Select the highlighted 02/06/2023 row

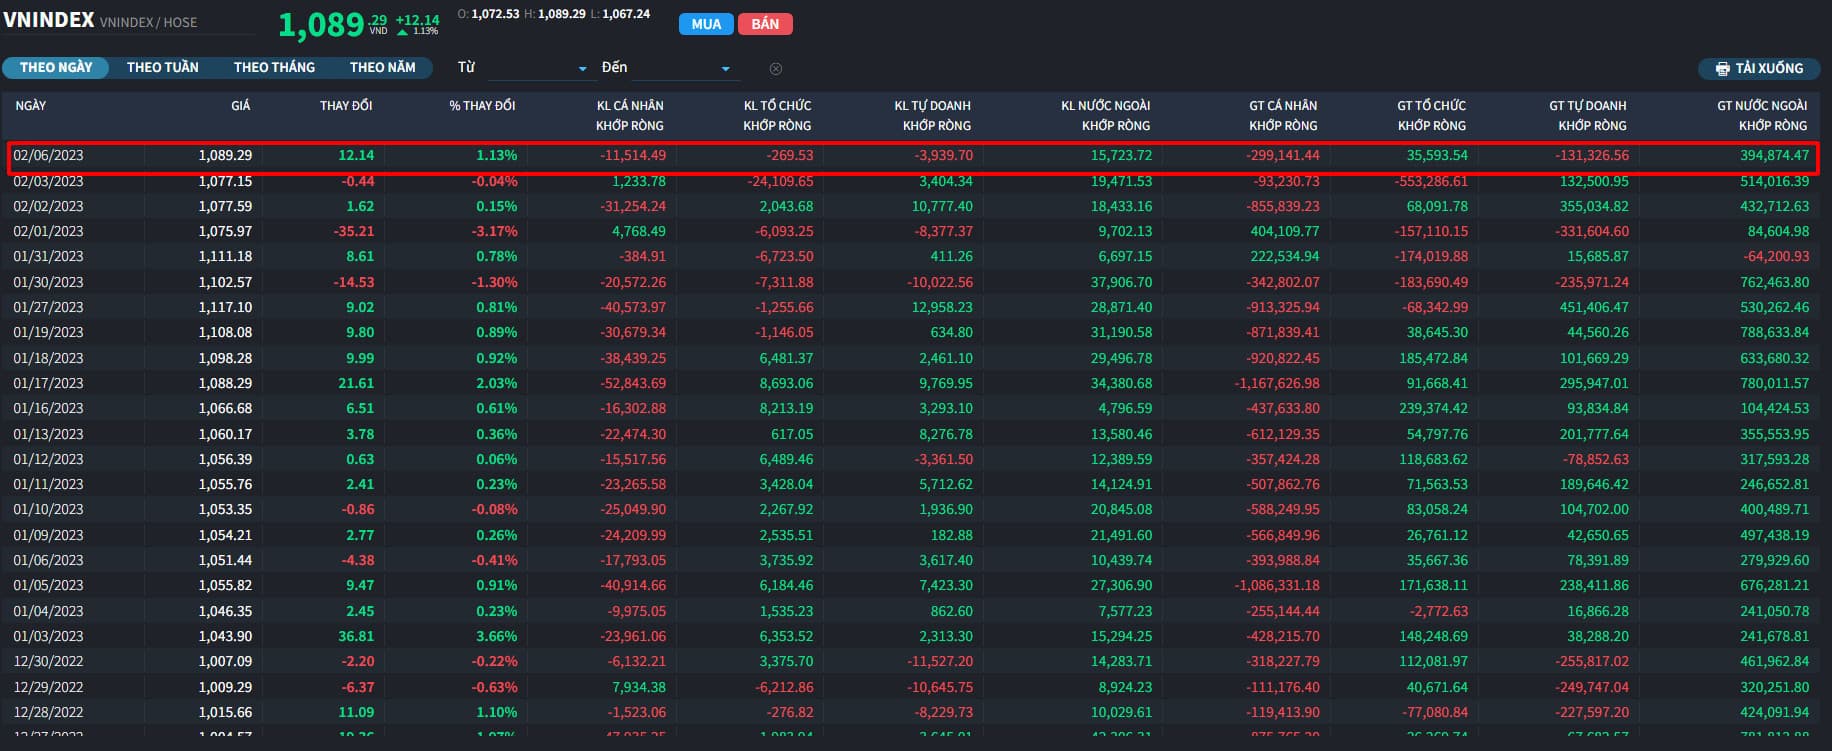(49, 156)
